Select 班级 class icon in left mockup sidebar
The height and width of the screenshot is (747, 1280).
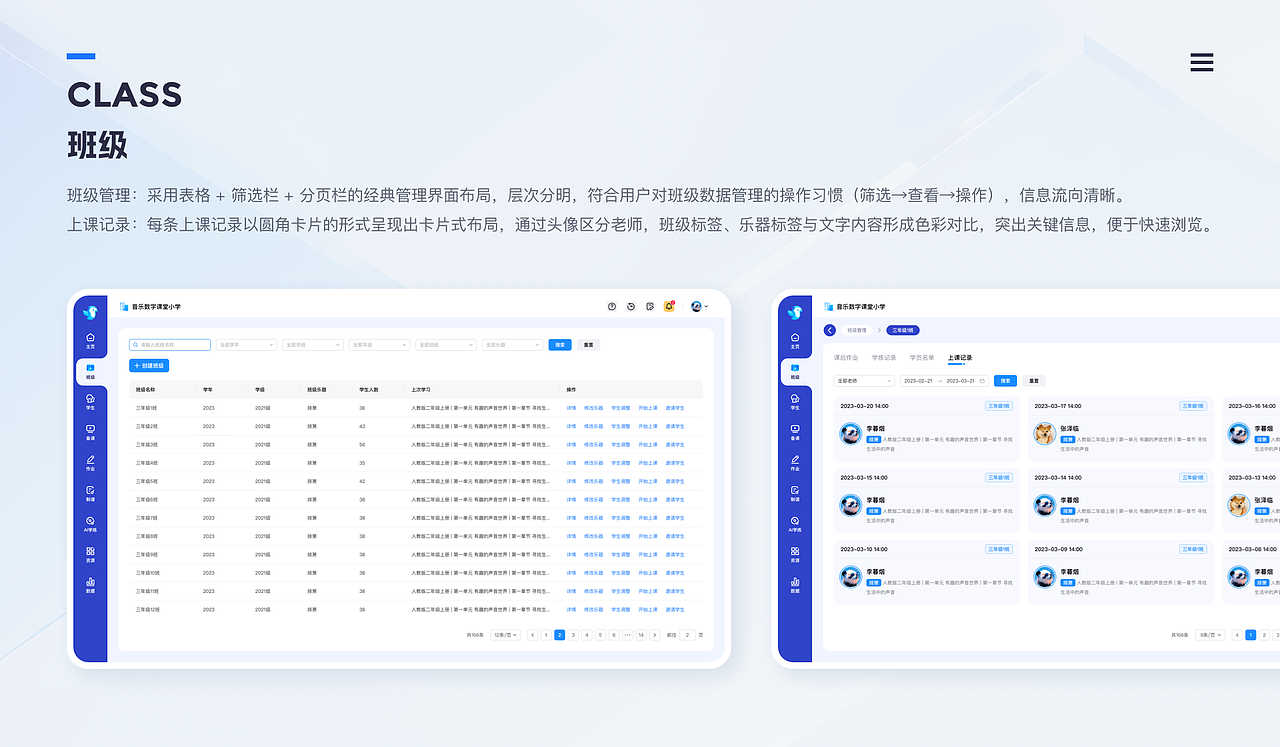pos(91,372)
